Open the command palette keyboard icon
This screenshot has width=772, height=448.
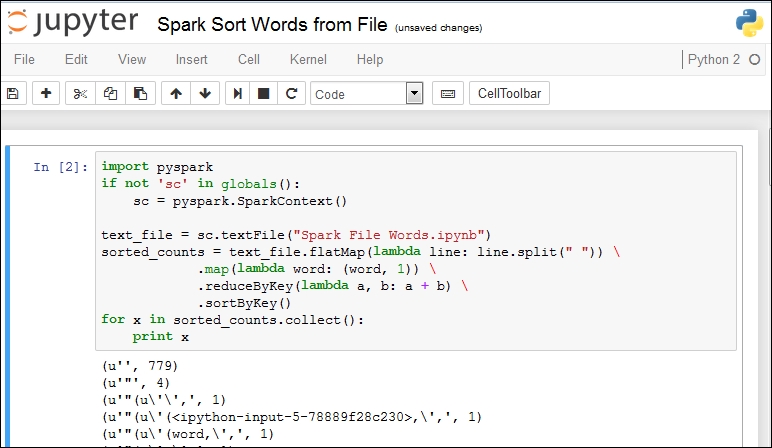pos(448,94)
